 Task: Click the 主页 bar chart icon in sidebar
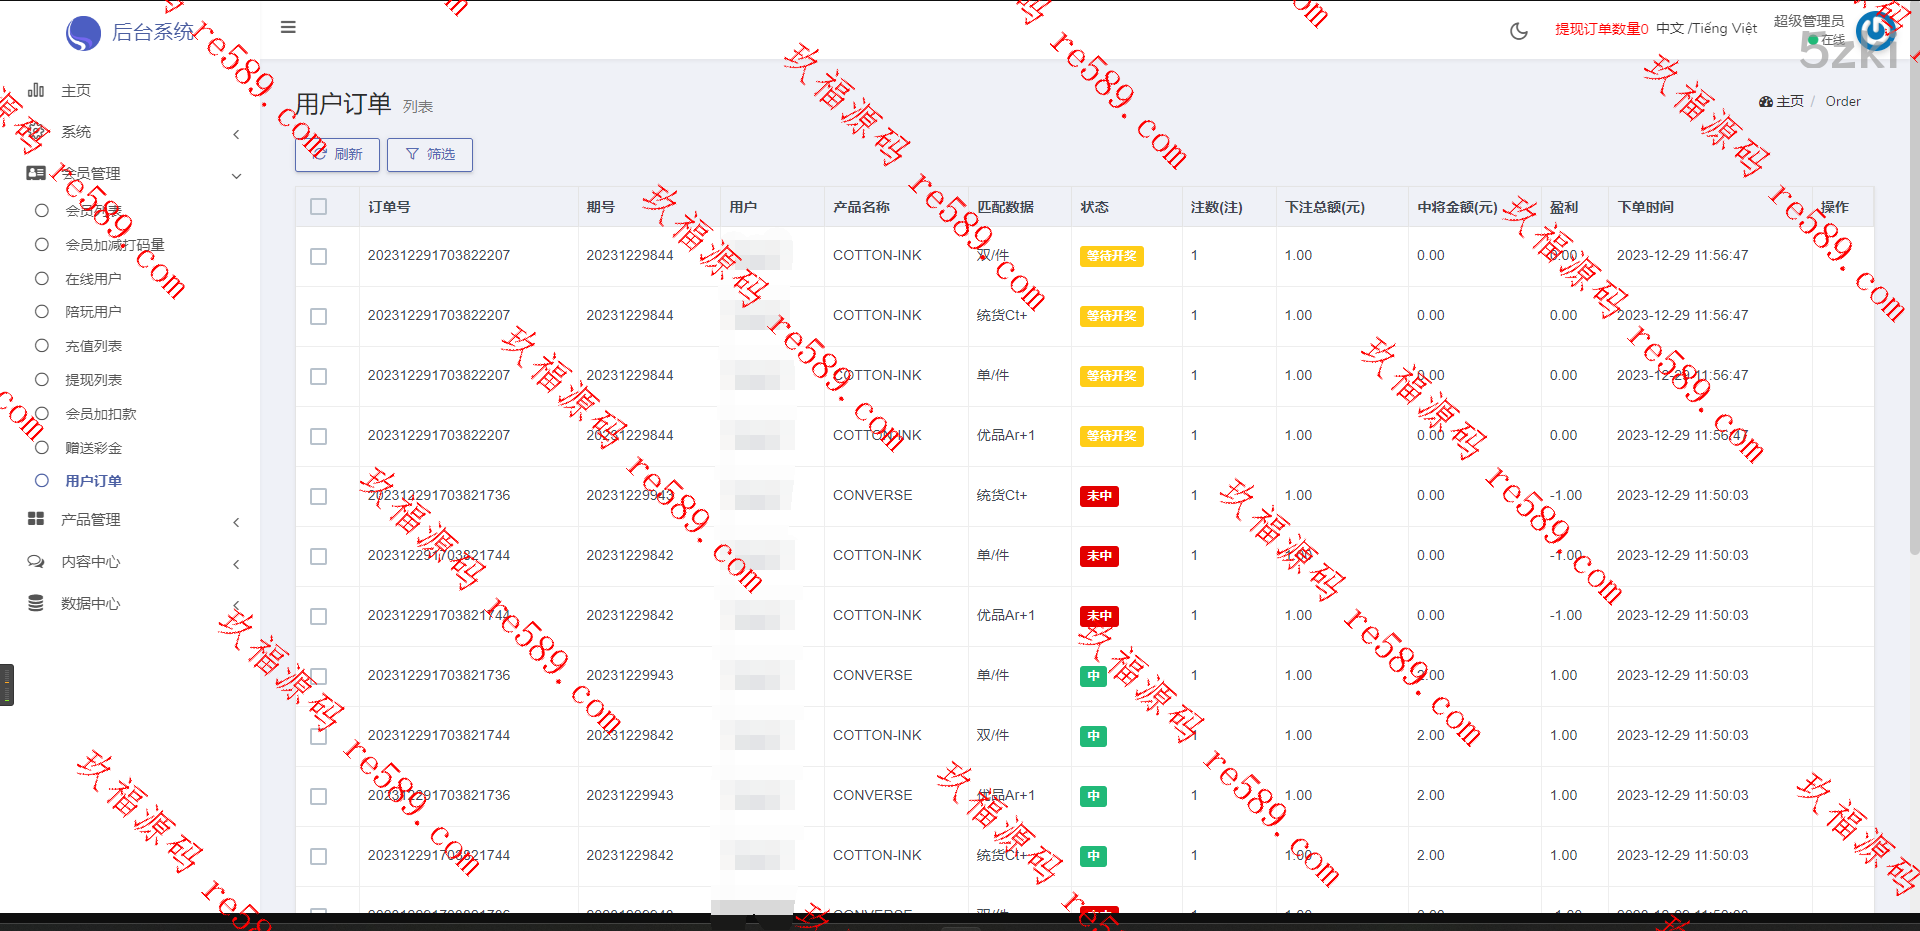[x=36, y=90]
